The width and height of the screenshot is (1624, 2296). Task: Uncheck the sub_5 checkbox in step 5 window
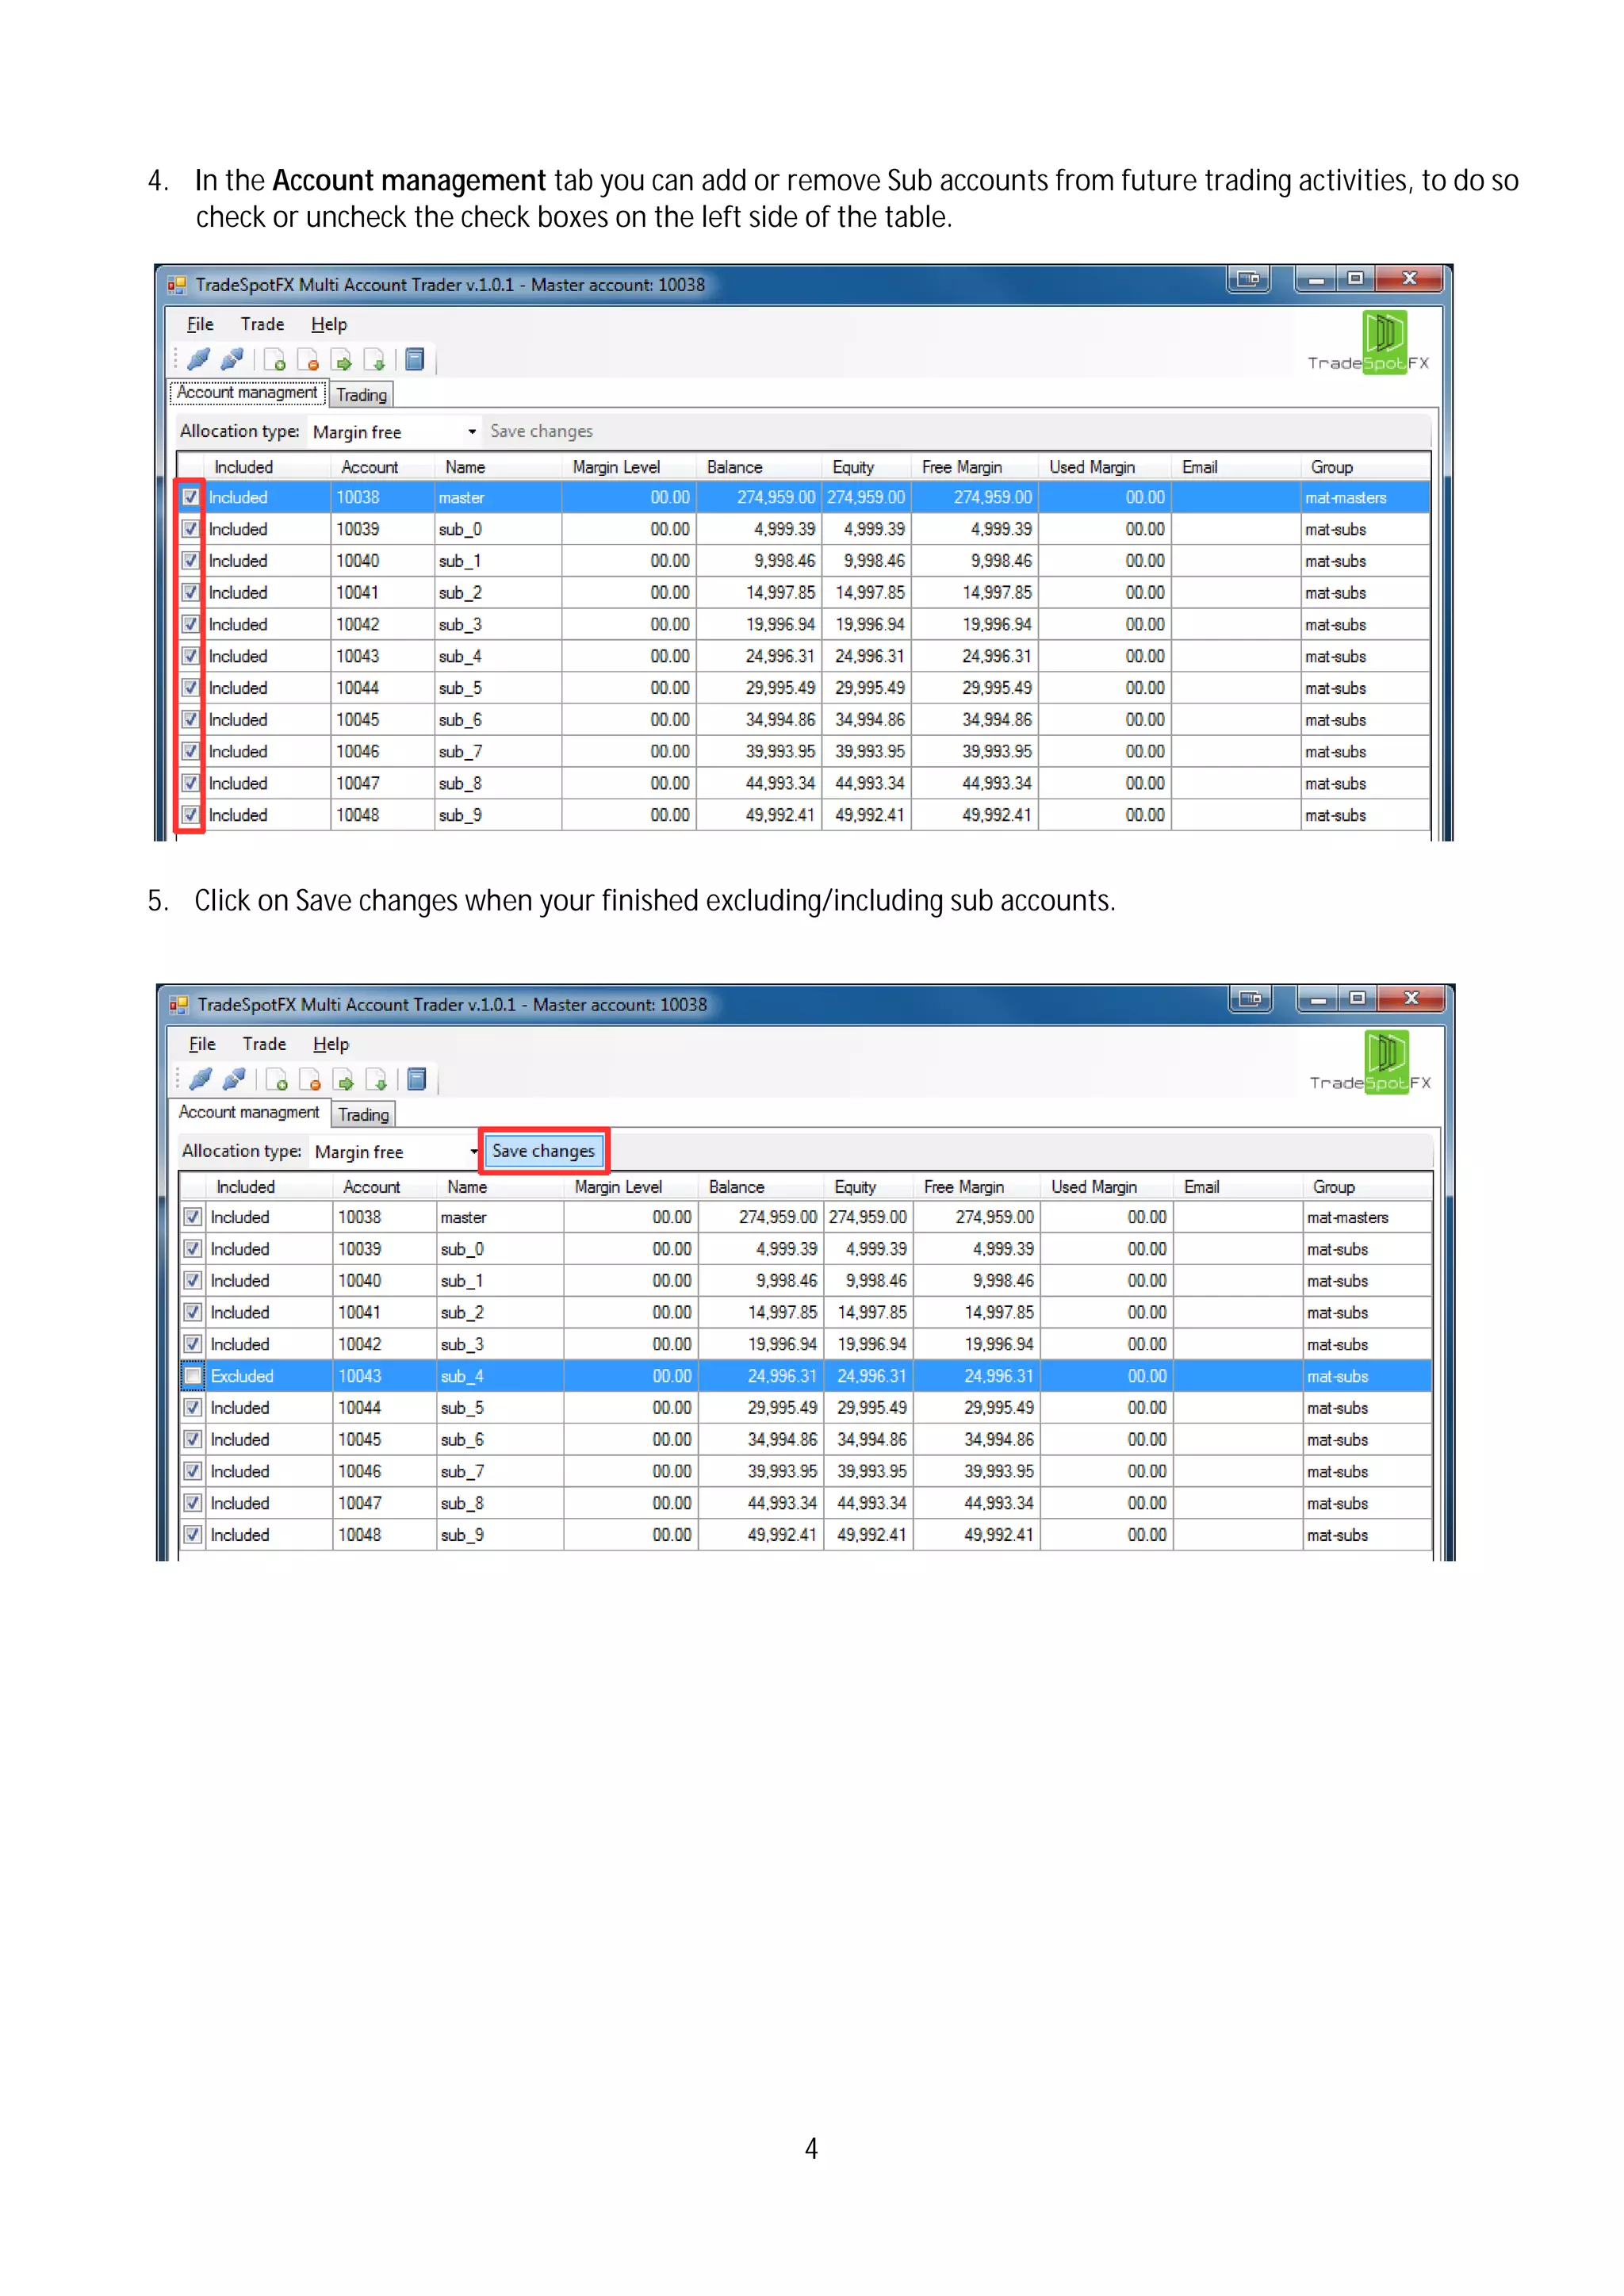click(x=193, y=1408)
